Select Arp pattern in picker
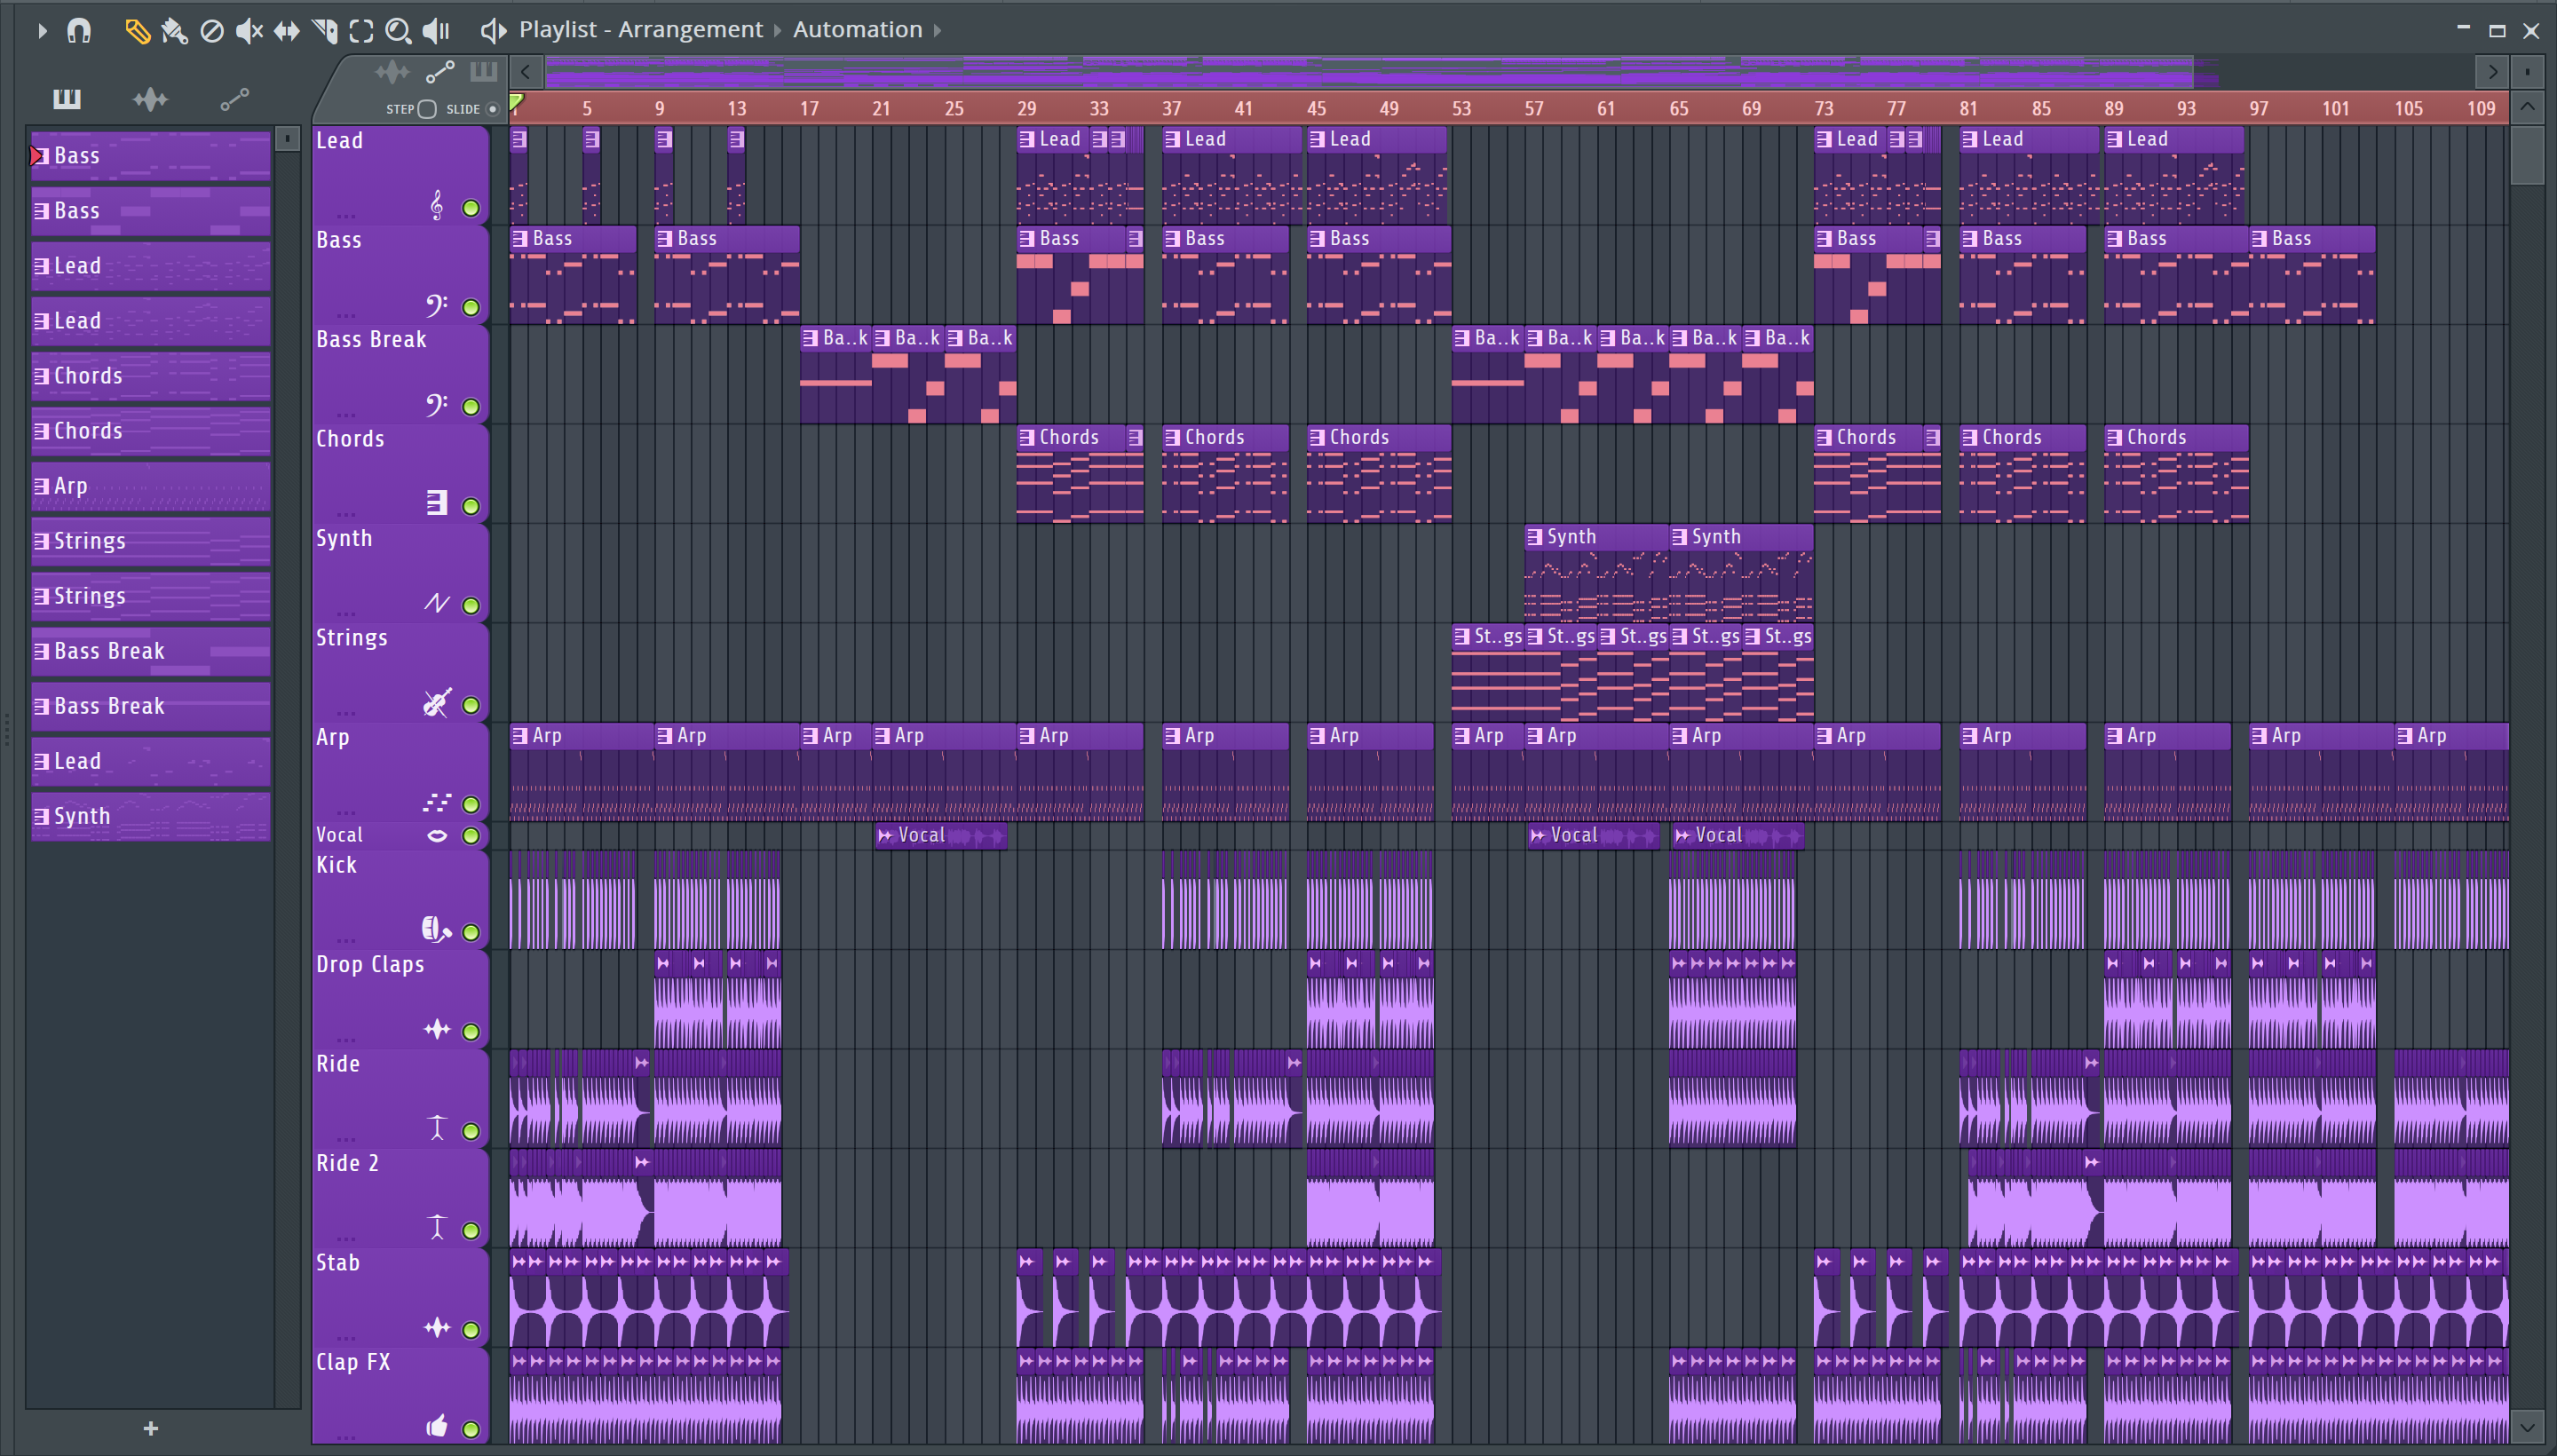 (x=151, y=486)
